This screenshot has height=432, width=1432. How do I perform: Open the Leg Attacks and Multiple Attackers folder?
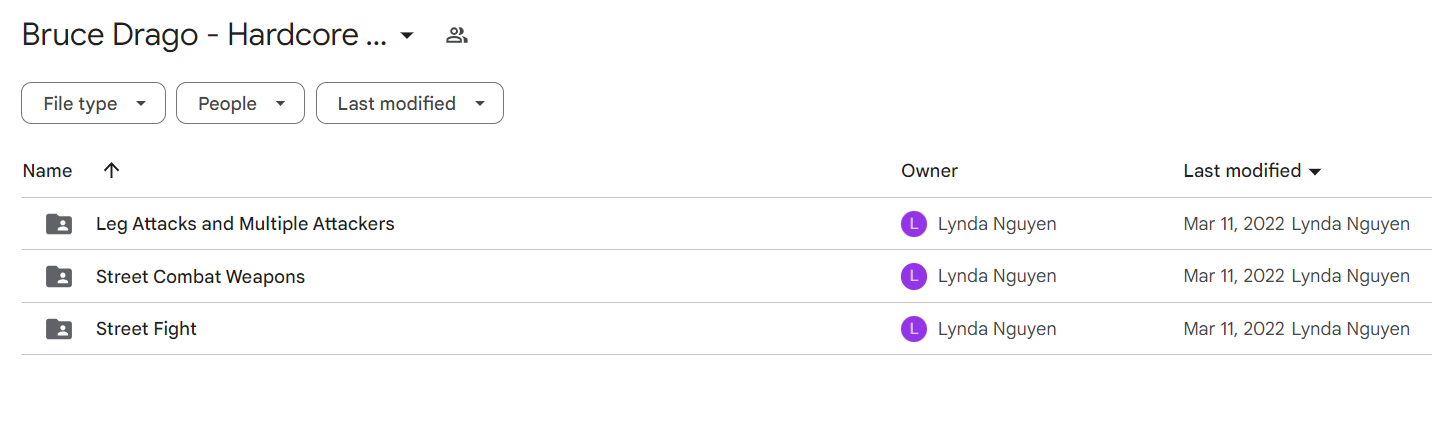pos(245,224)
